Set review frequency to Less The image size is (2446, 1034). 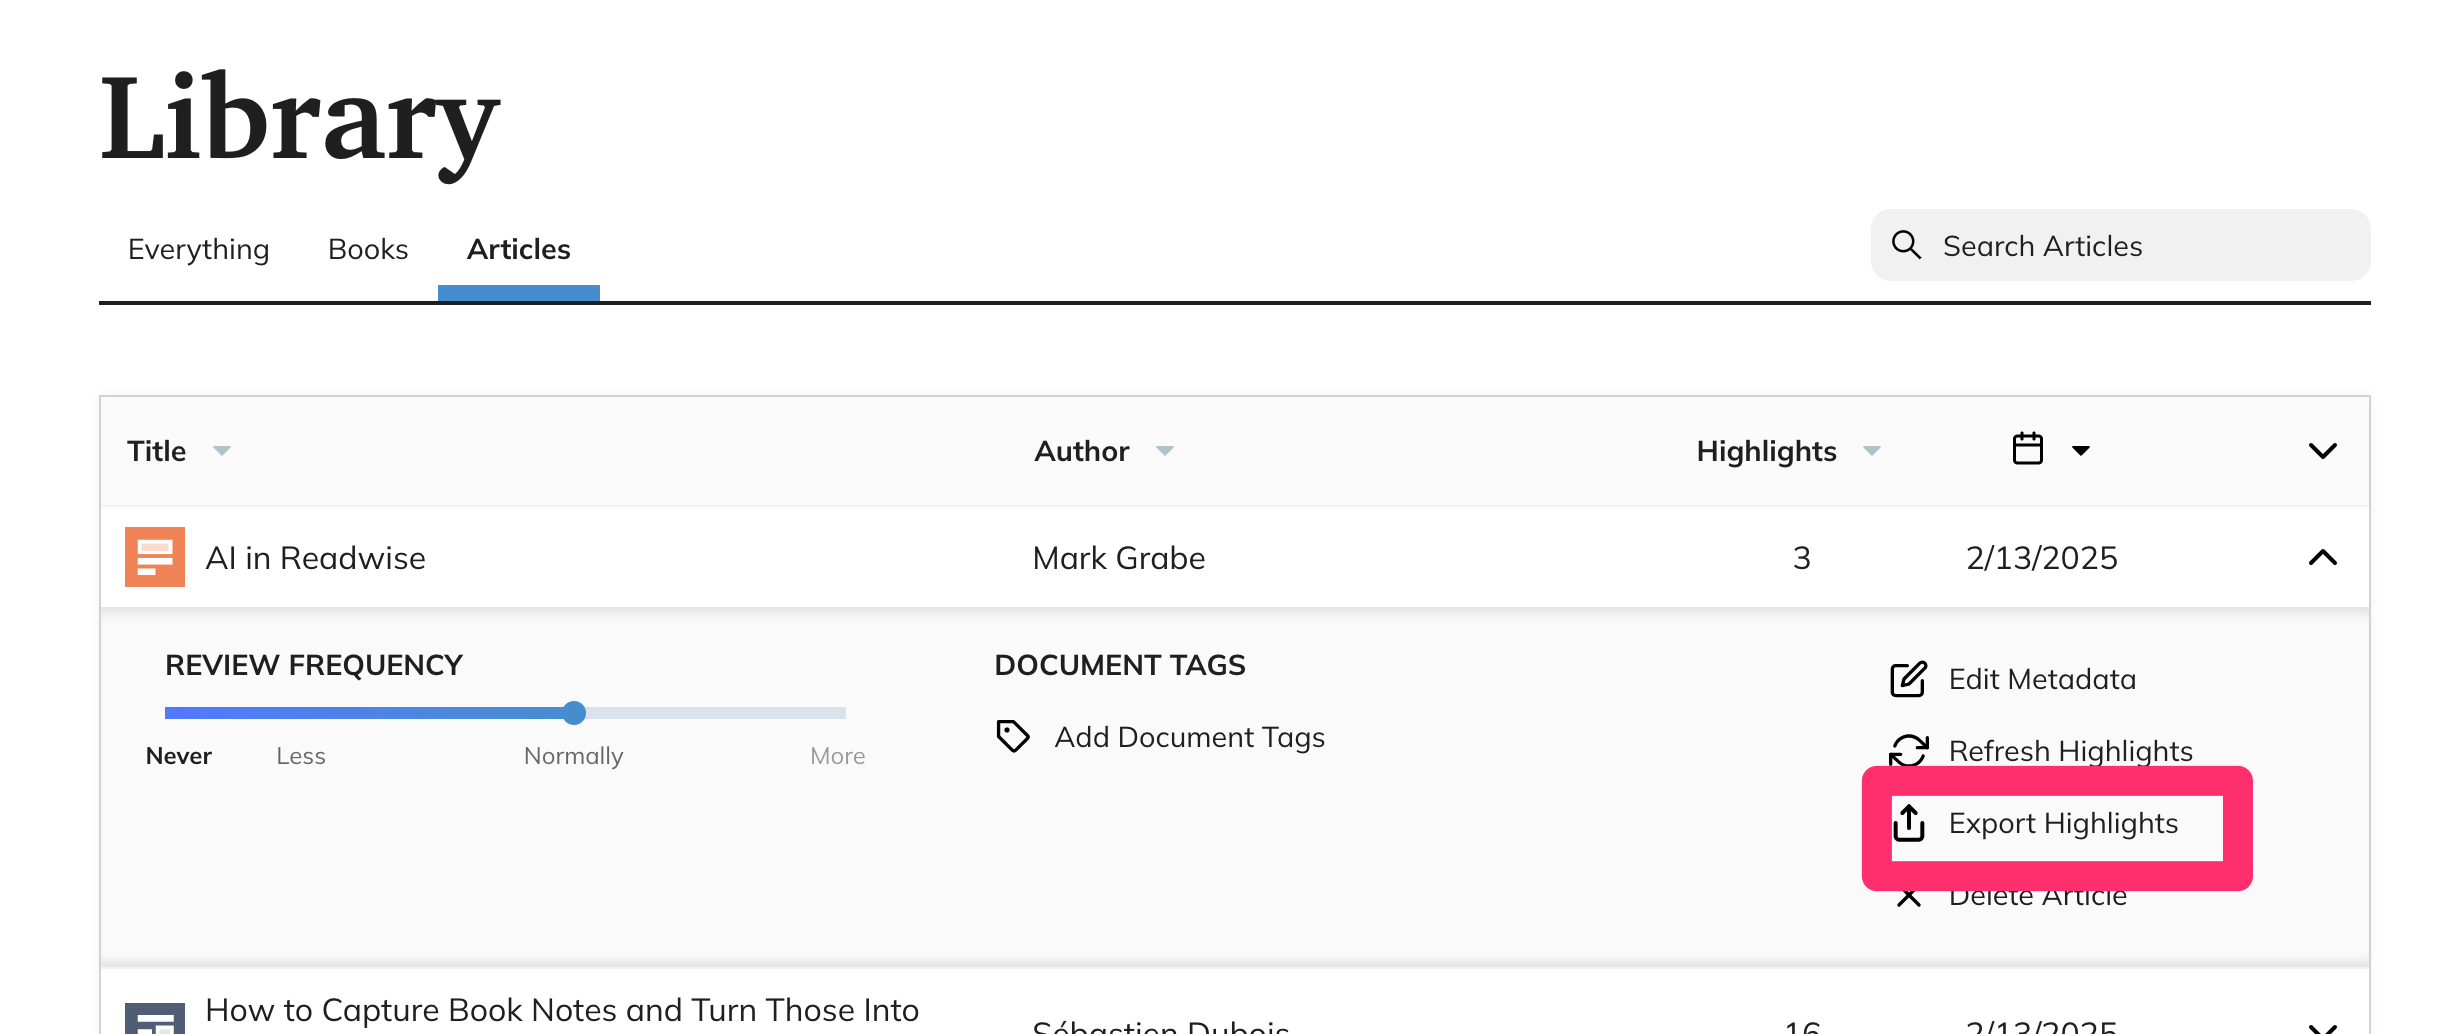(x=301, y=756)
